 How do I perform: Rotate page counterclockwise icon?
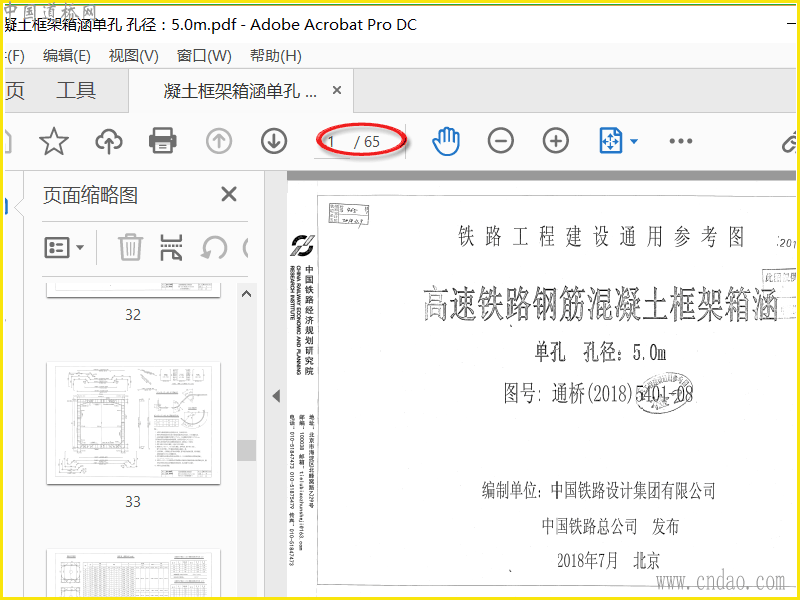coord(214,248)
